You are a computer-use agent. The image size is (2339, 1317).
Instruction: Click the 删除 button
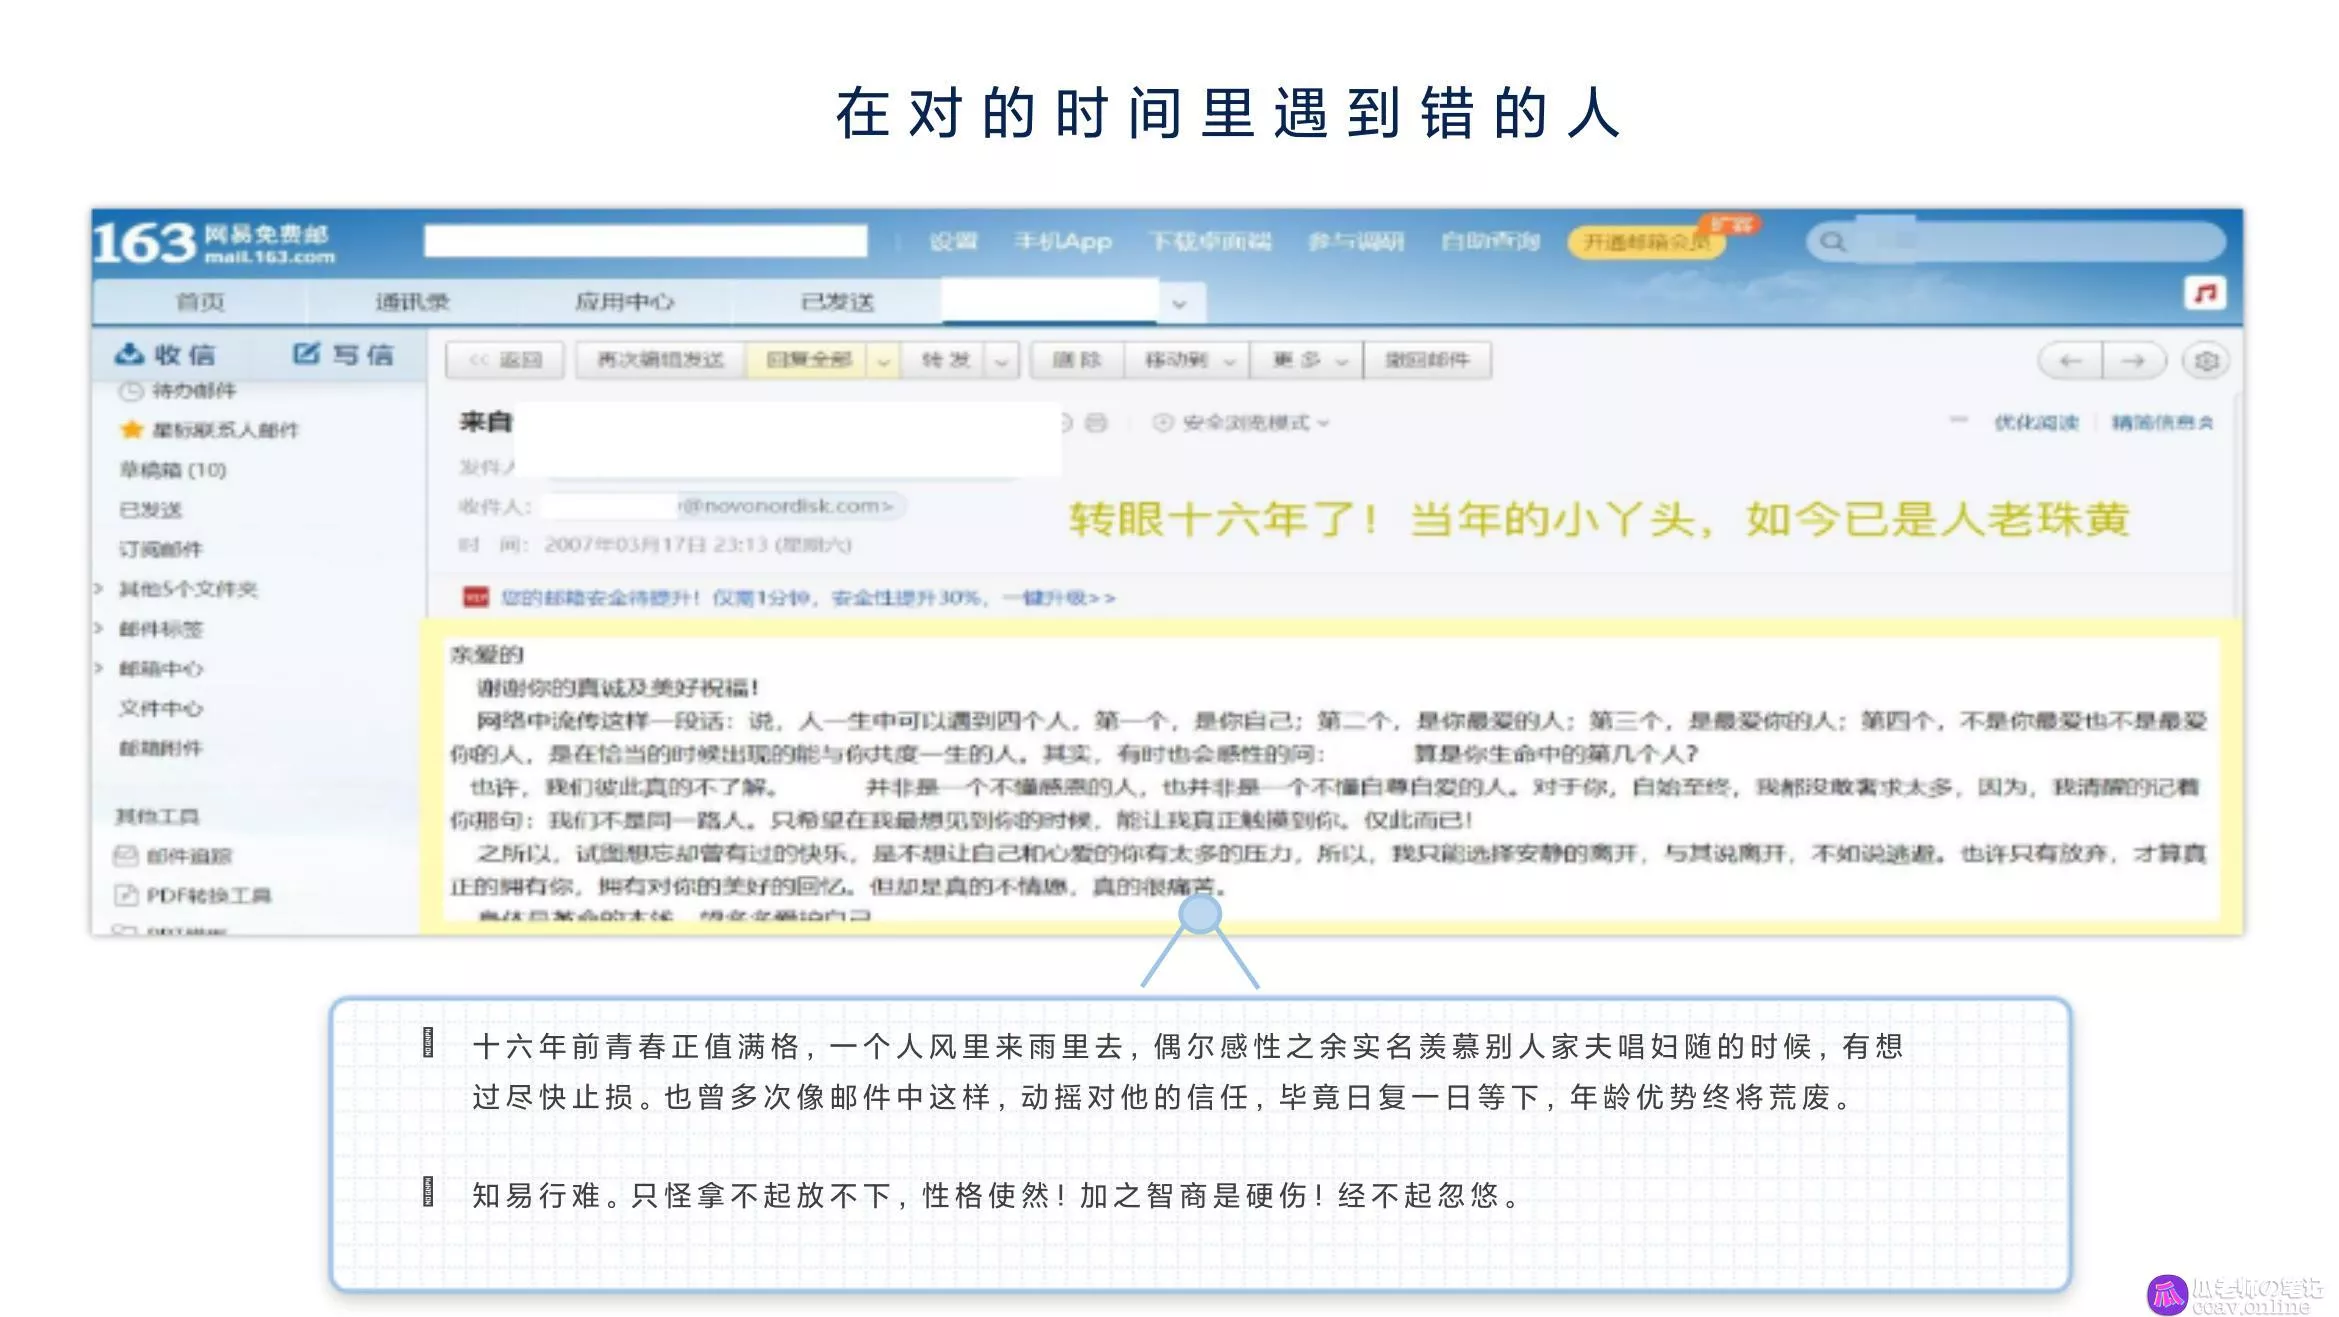pyautogui.click(x=1076, y=360)
